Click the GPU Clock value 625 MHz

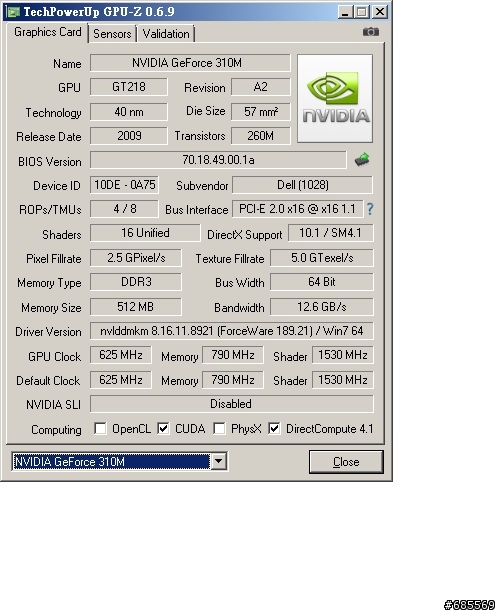click(121, 355)
